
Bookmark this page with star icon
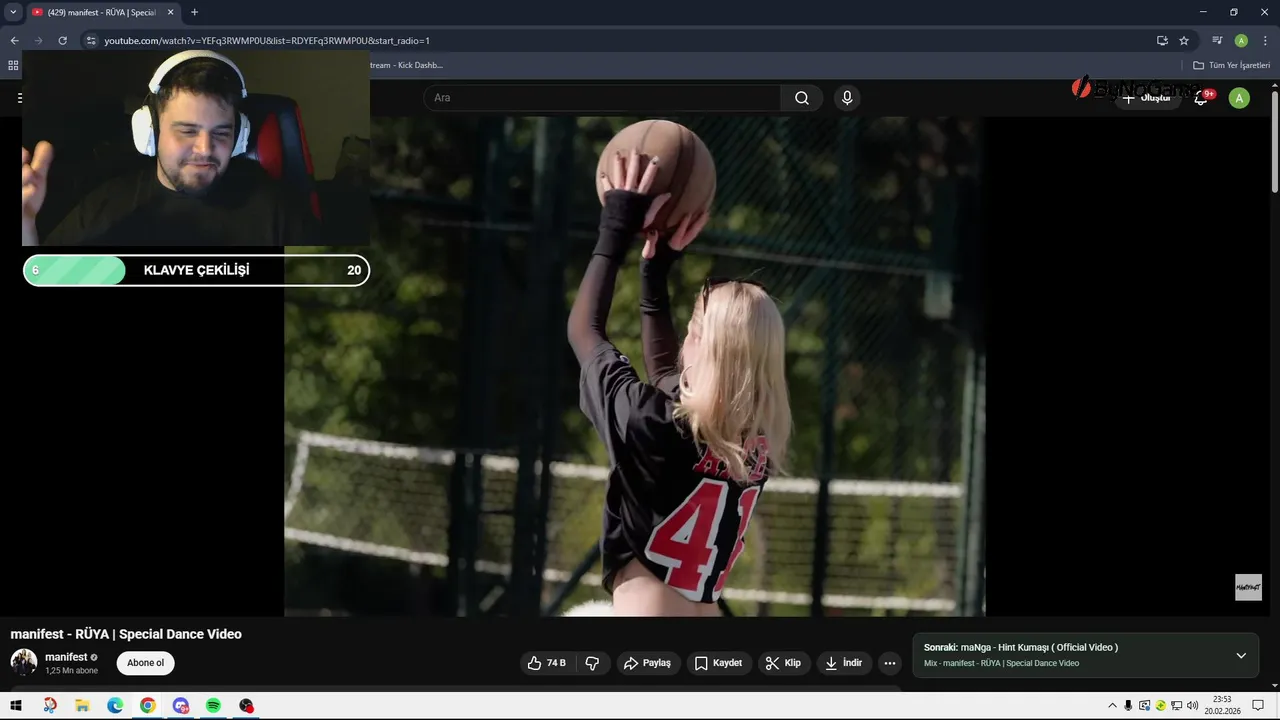point(1184,41)
